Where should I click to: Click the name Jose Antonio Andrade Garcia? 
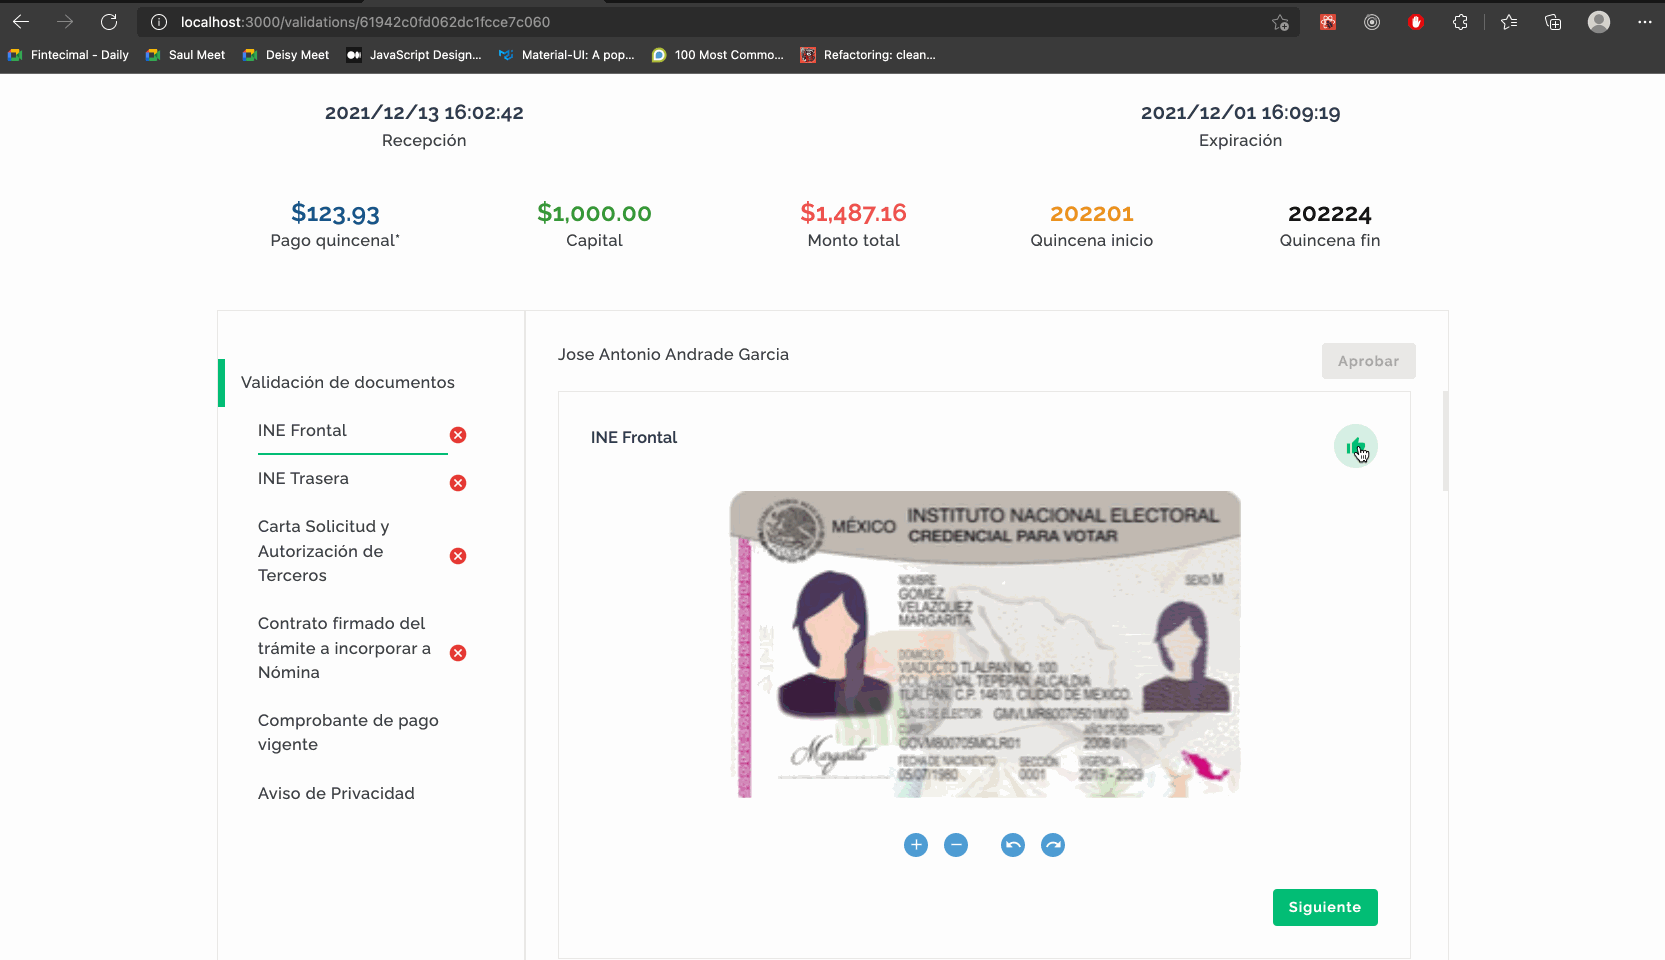click(673, 354)
